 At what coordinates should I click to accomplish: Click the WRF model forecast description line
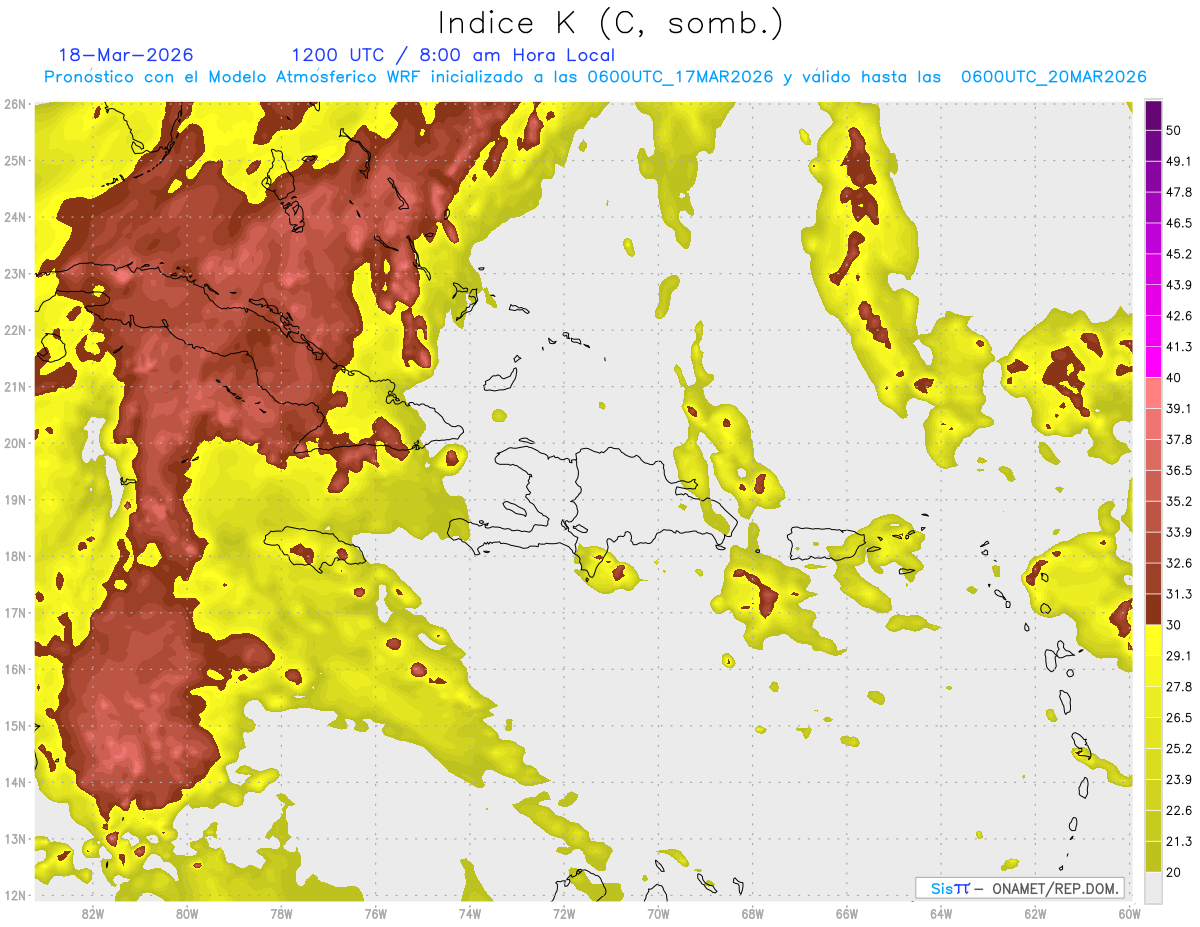[x=595, y=77]
